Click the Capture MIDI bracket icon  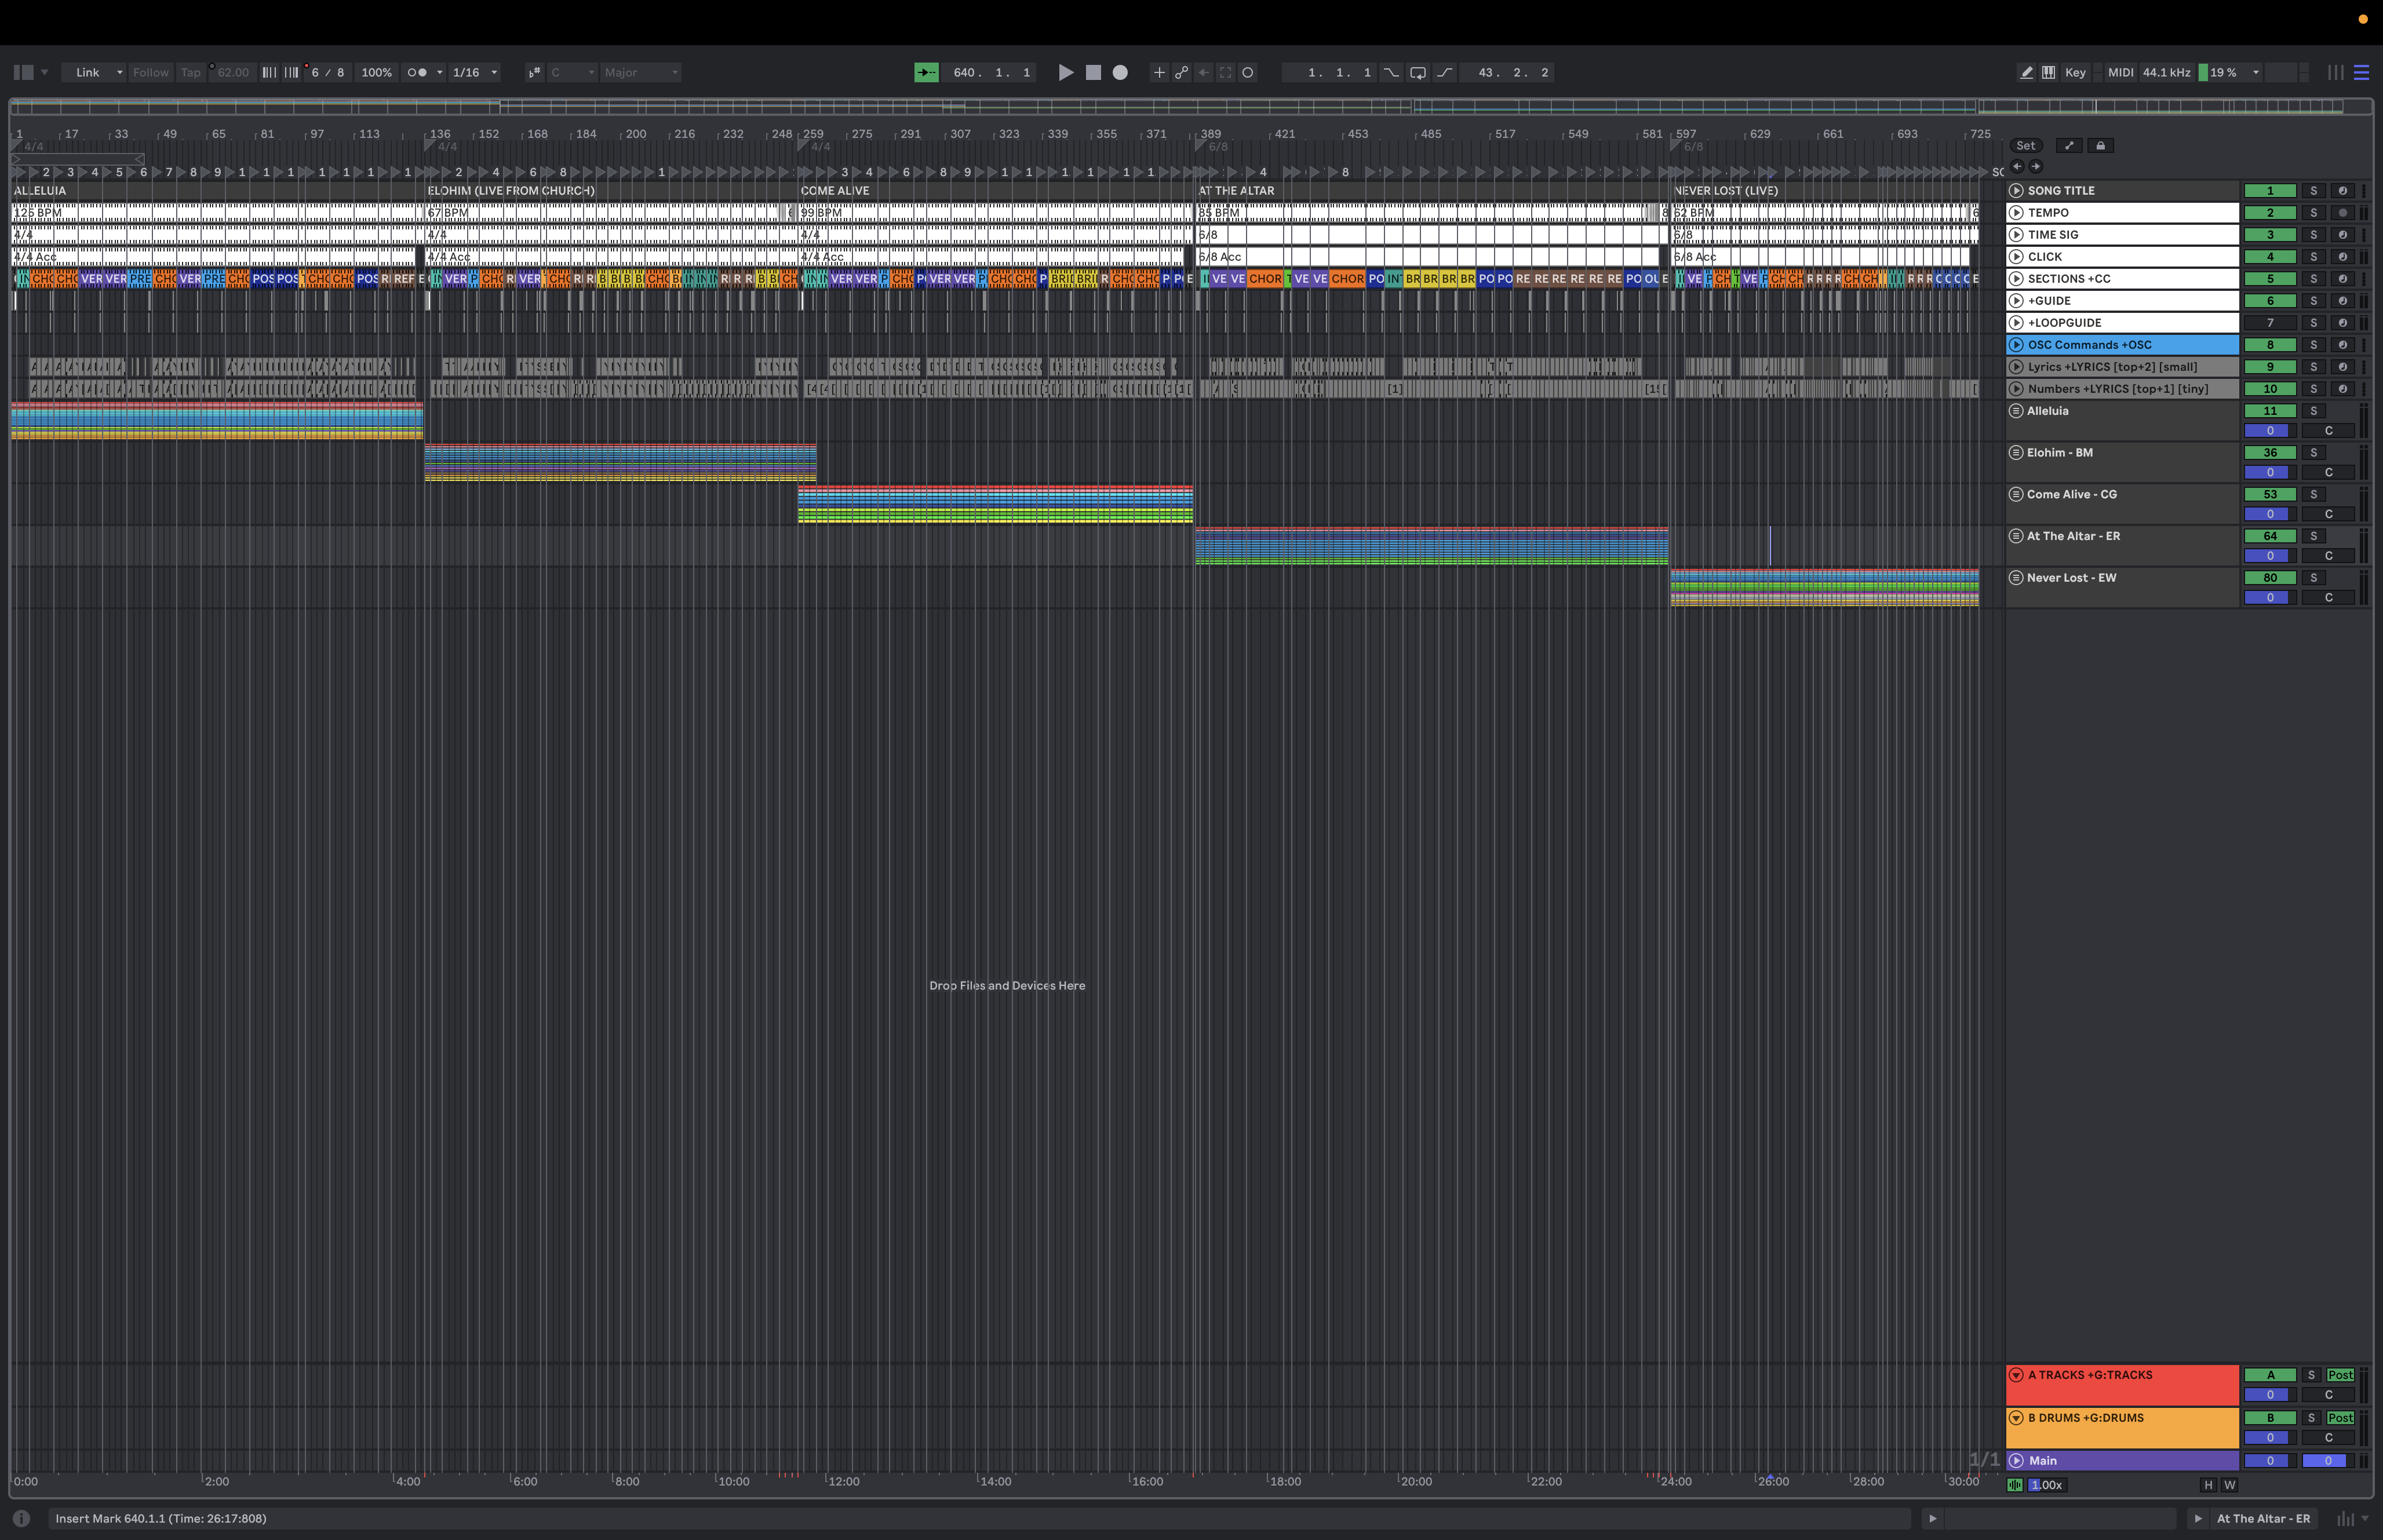coord(1225,72)
